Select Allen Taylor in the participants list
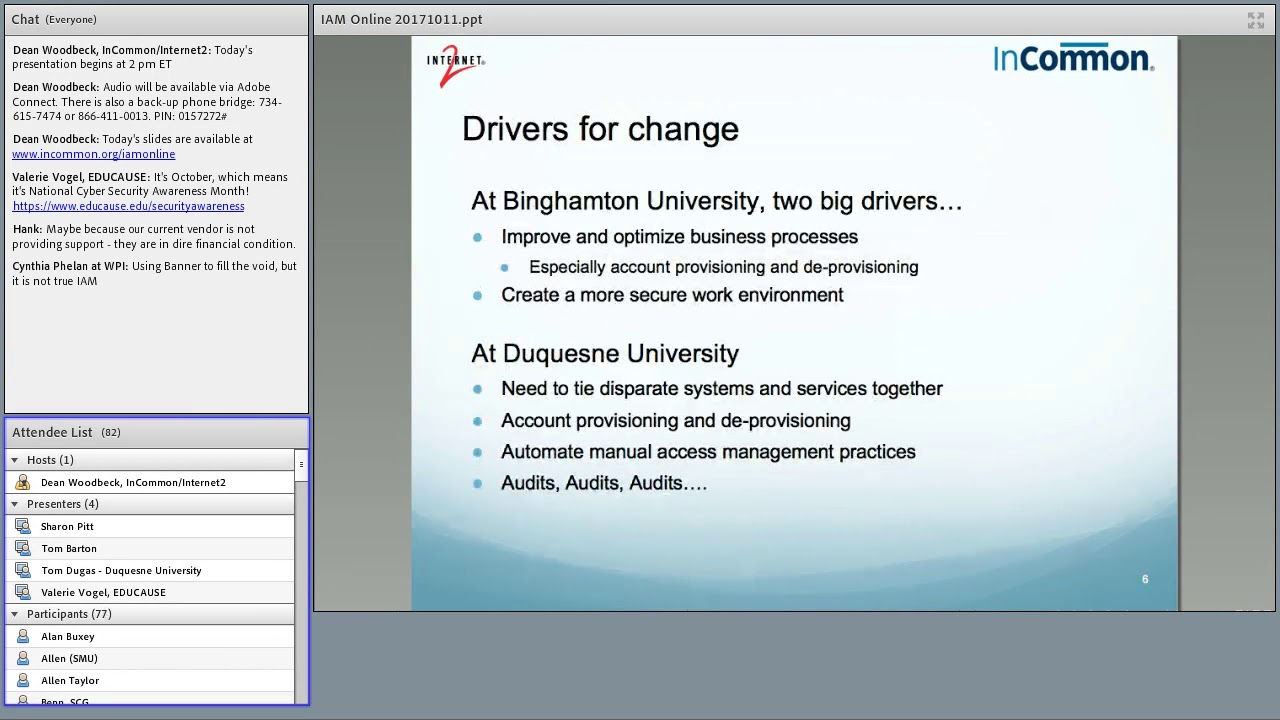1280x720 pixels. pyautogui.click(x=150, y=681)
